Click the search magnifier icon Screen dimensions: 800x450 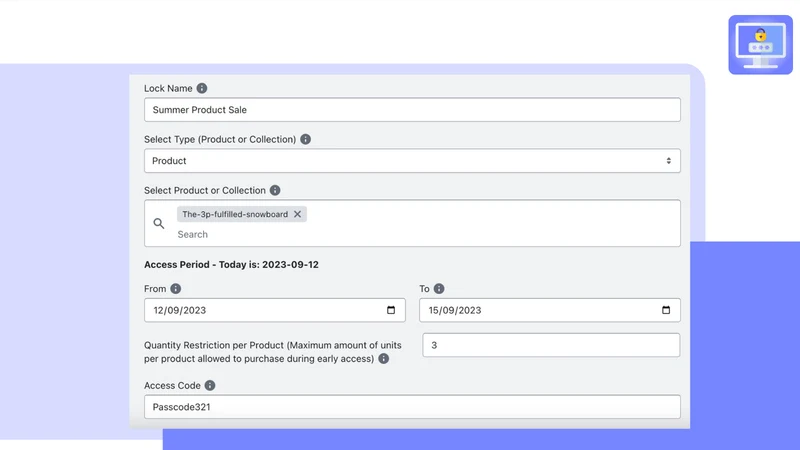coord(159,223)
